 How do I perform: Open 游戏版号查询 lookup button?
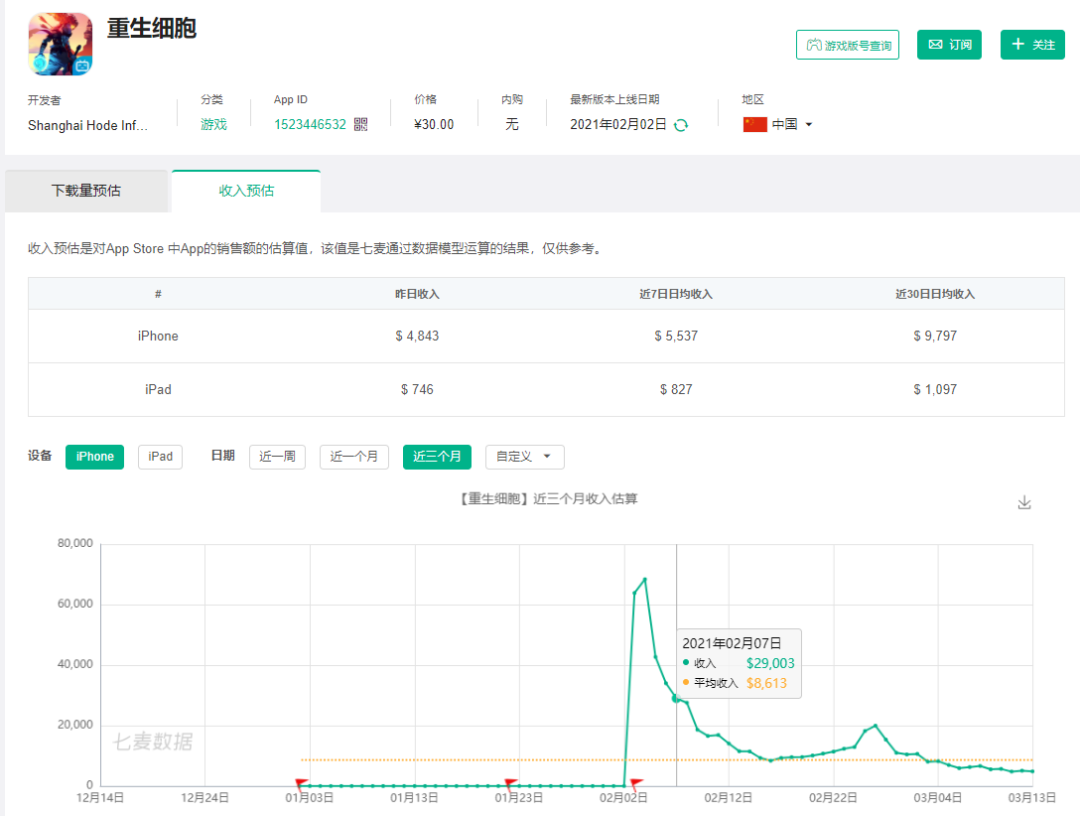[848, 45]
